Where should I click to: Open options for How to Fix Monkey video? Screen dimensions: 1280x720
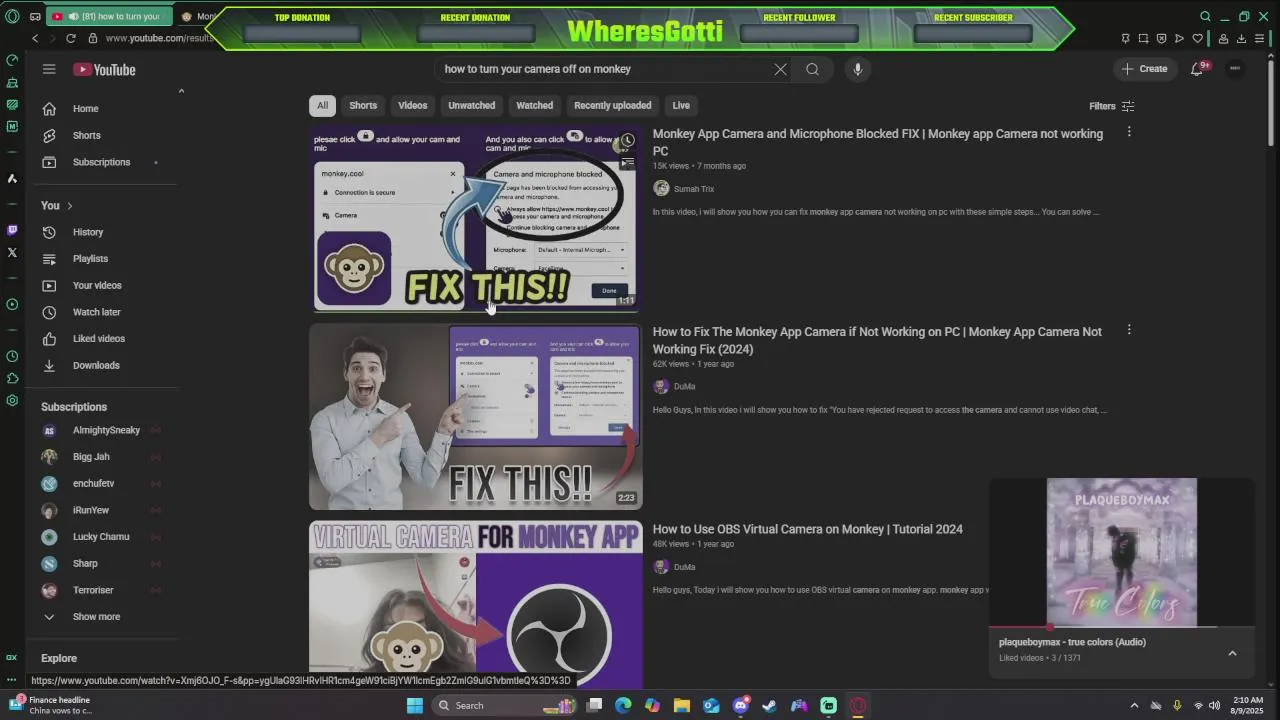coord(1129,330)
